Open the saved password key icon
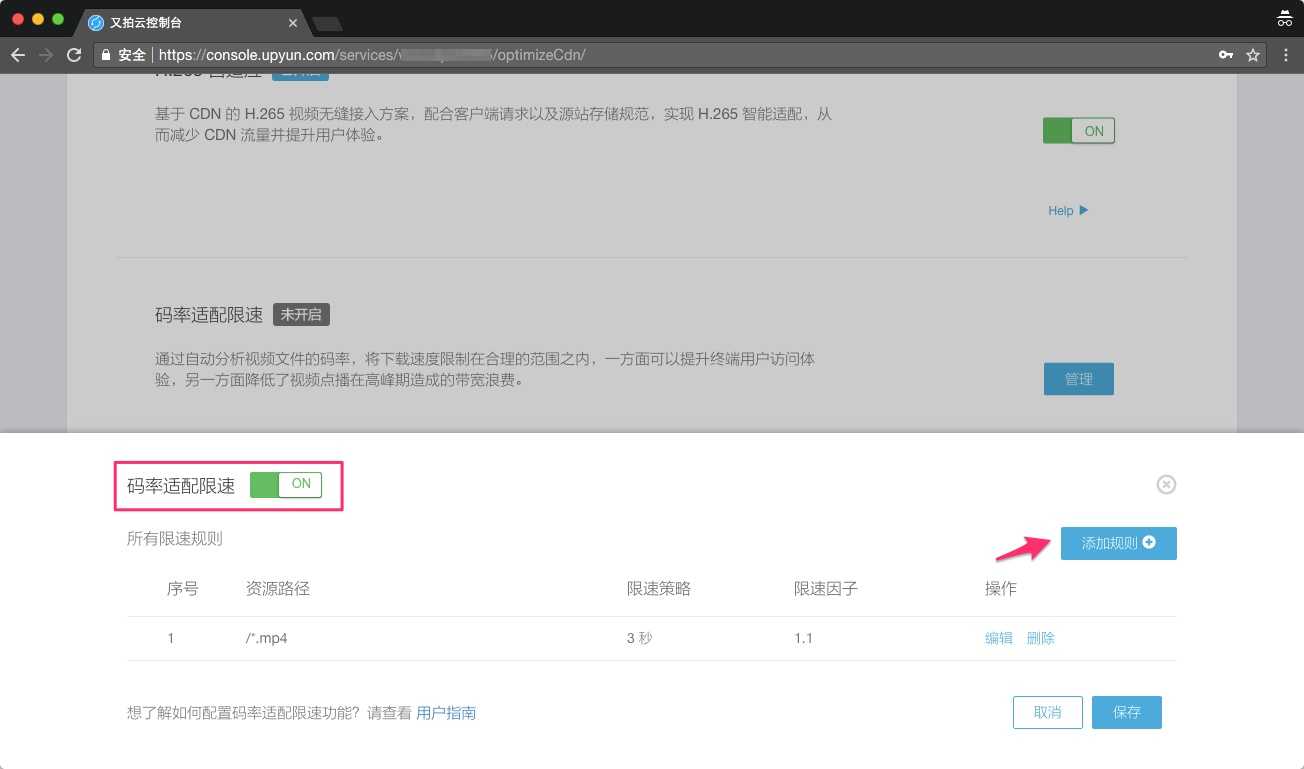Viewport: 1304px width, 769px height. pos(1226,55)
